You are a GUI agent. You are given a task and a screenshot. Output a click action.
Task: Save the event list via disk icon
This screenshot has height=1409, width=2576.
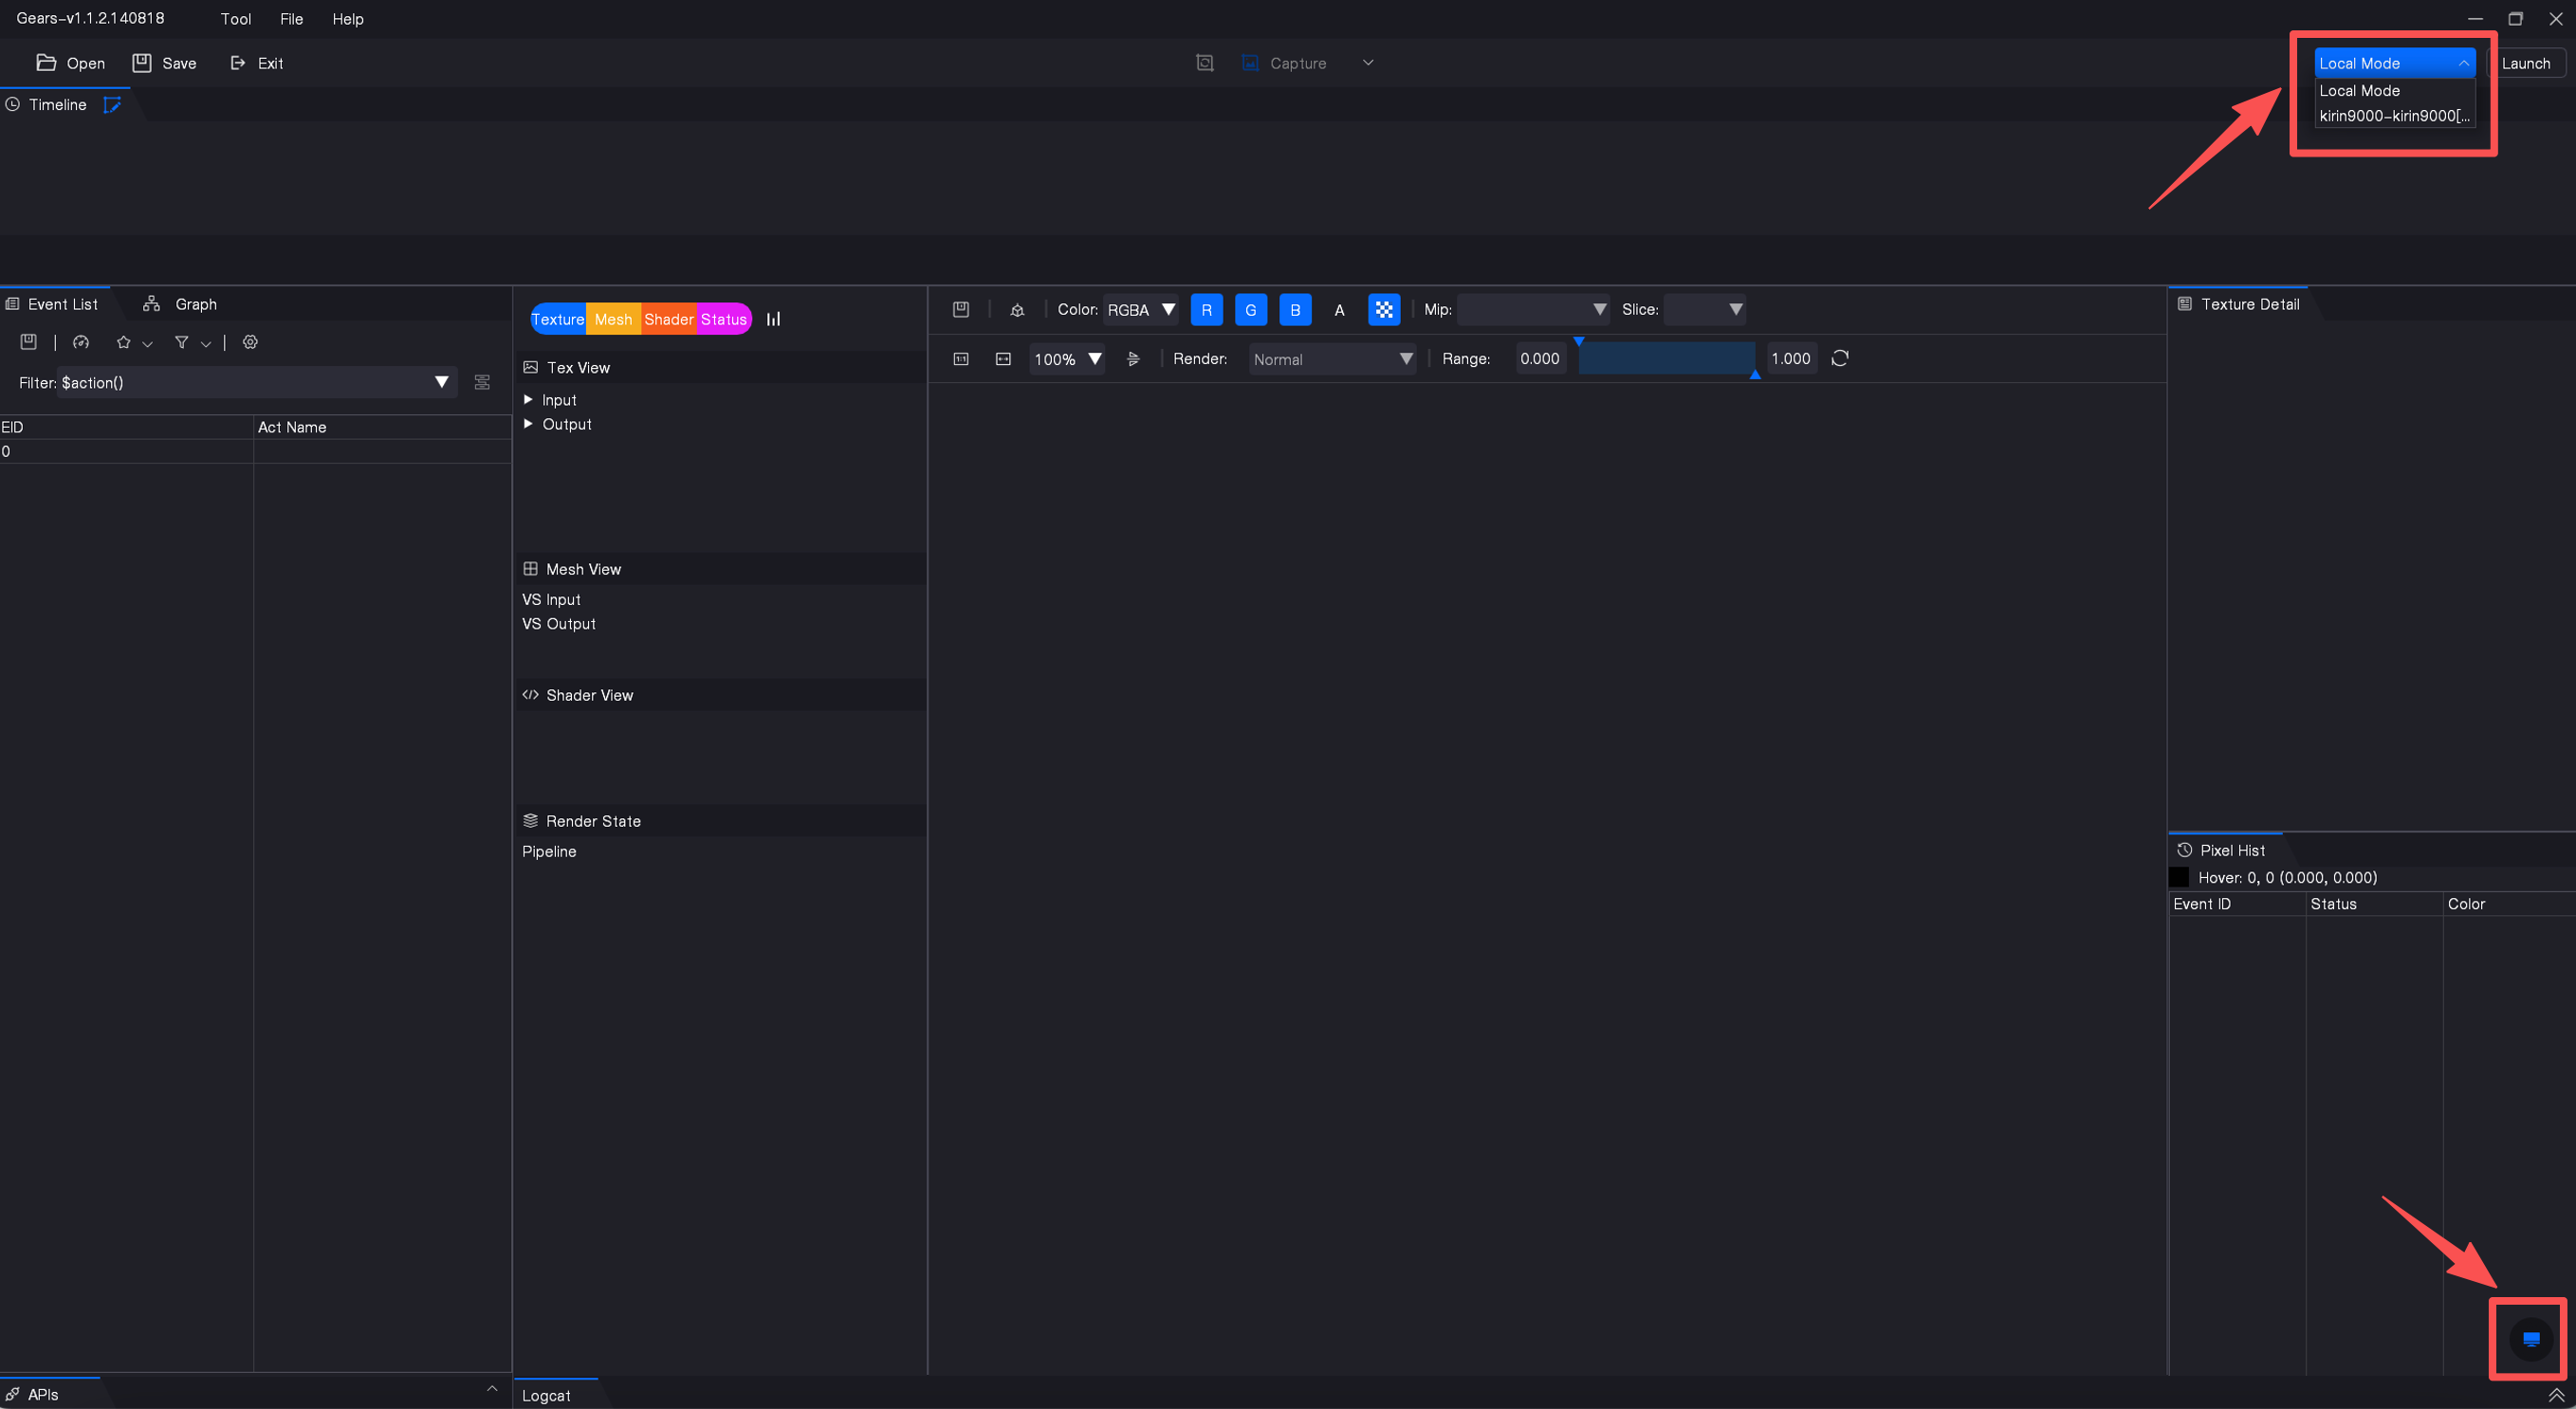point(29,342)
